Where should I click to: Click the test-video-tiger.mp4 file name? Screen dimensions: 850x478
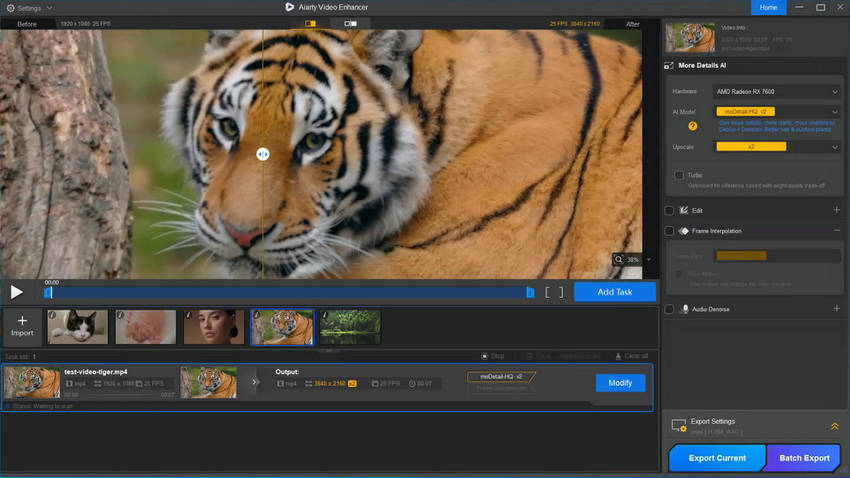[x=96, y=372]
